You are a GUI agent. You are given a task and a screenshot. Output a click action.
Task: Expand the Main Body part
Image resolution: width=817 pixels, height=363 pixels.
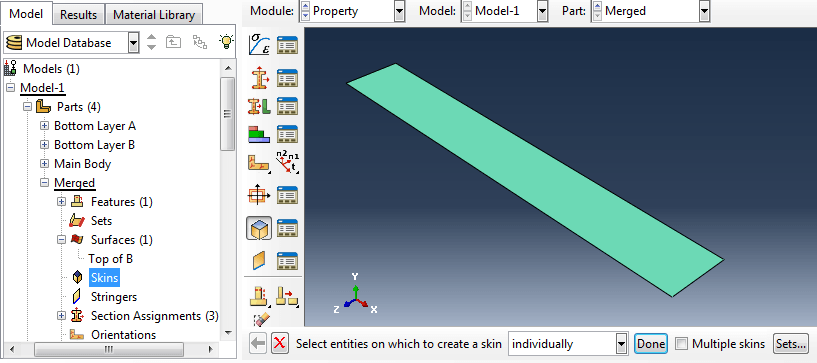coord(44,164)
